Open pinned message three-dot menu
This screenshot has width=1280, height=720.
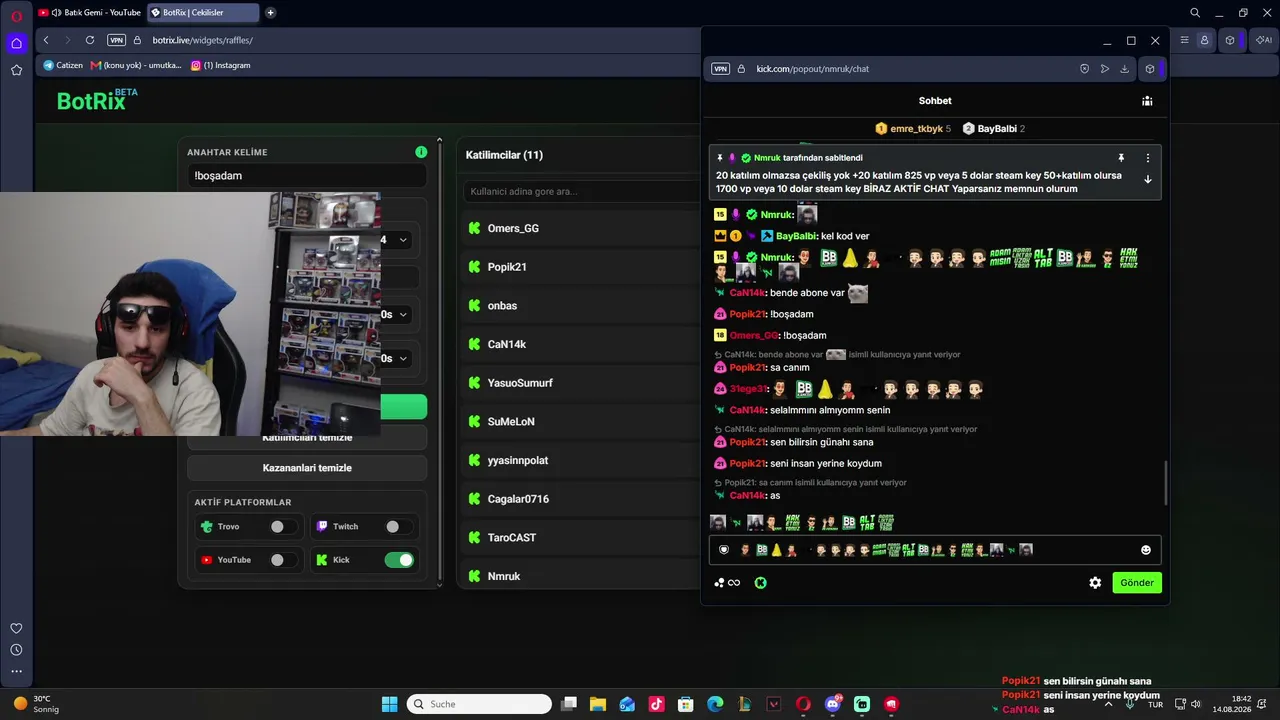pos(1148,158)
